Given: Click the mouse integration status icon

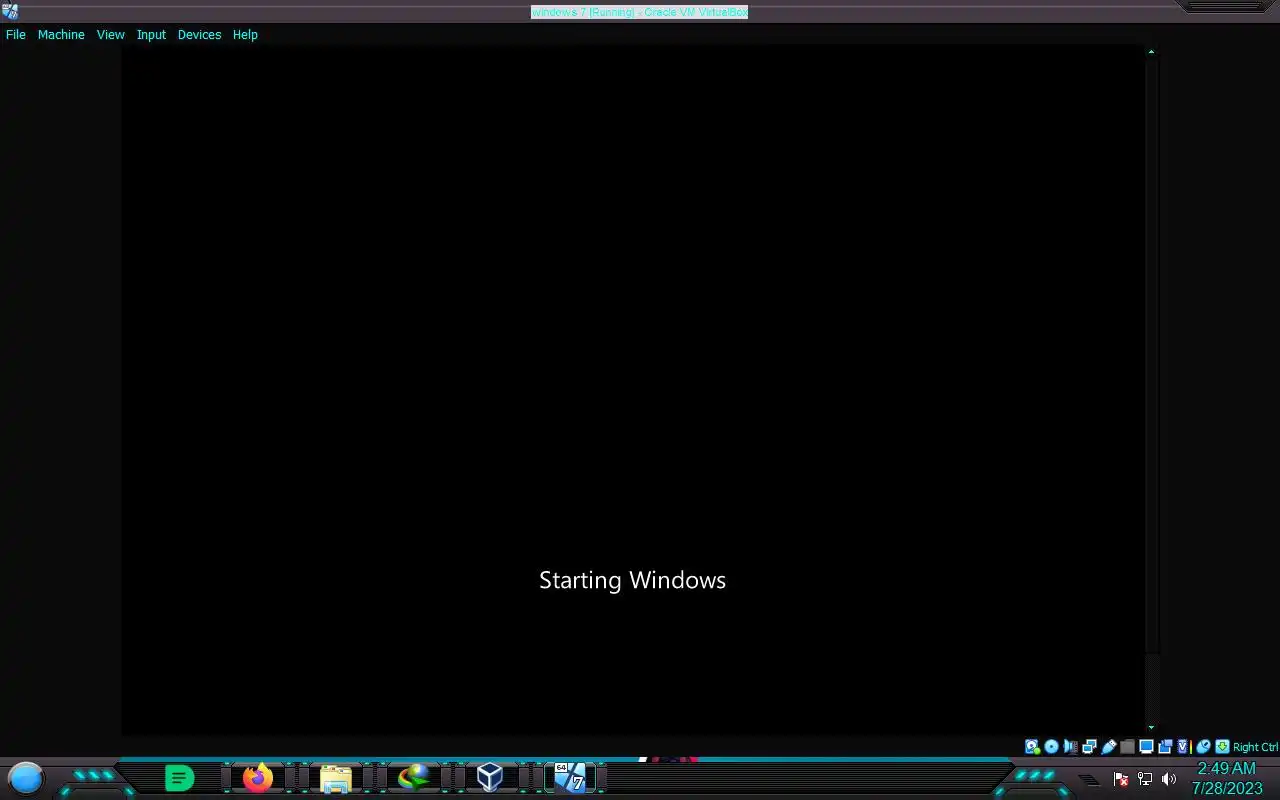Looking at the screenshot, I should (1203, 746).
